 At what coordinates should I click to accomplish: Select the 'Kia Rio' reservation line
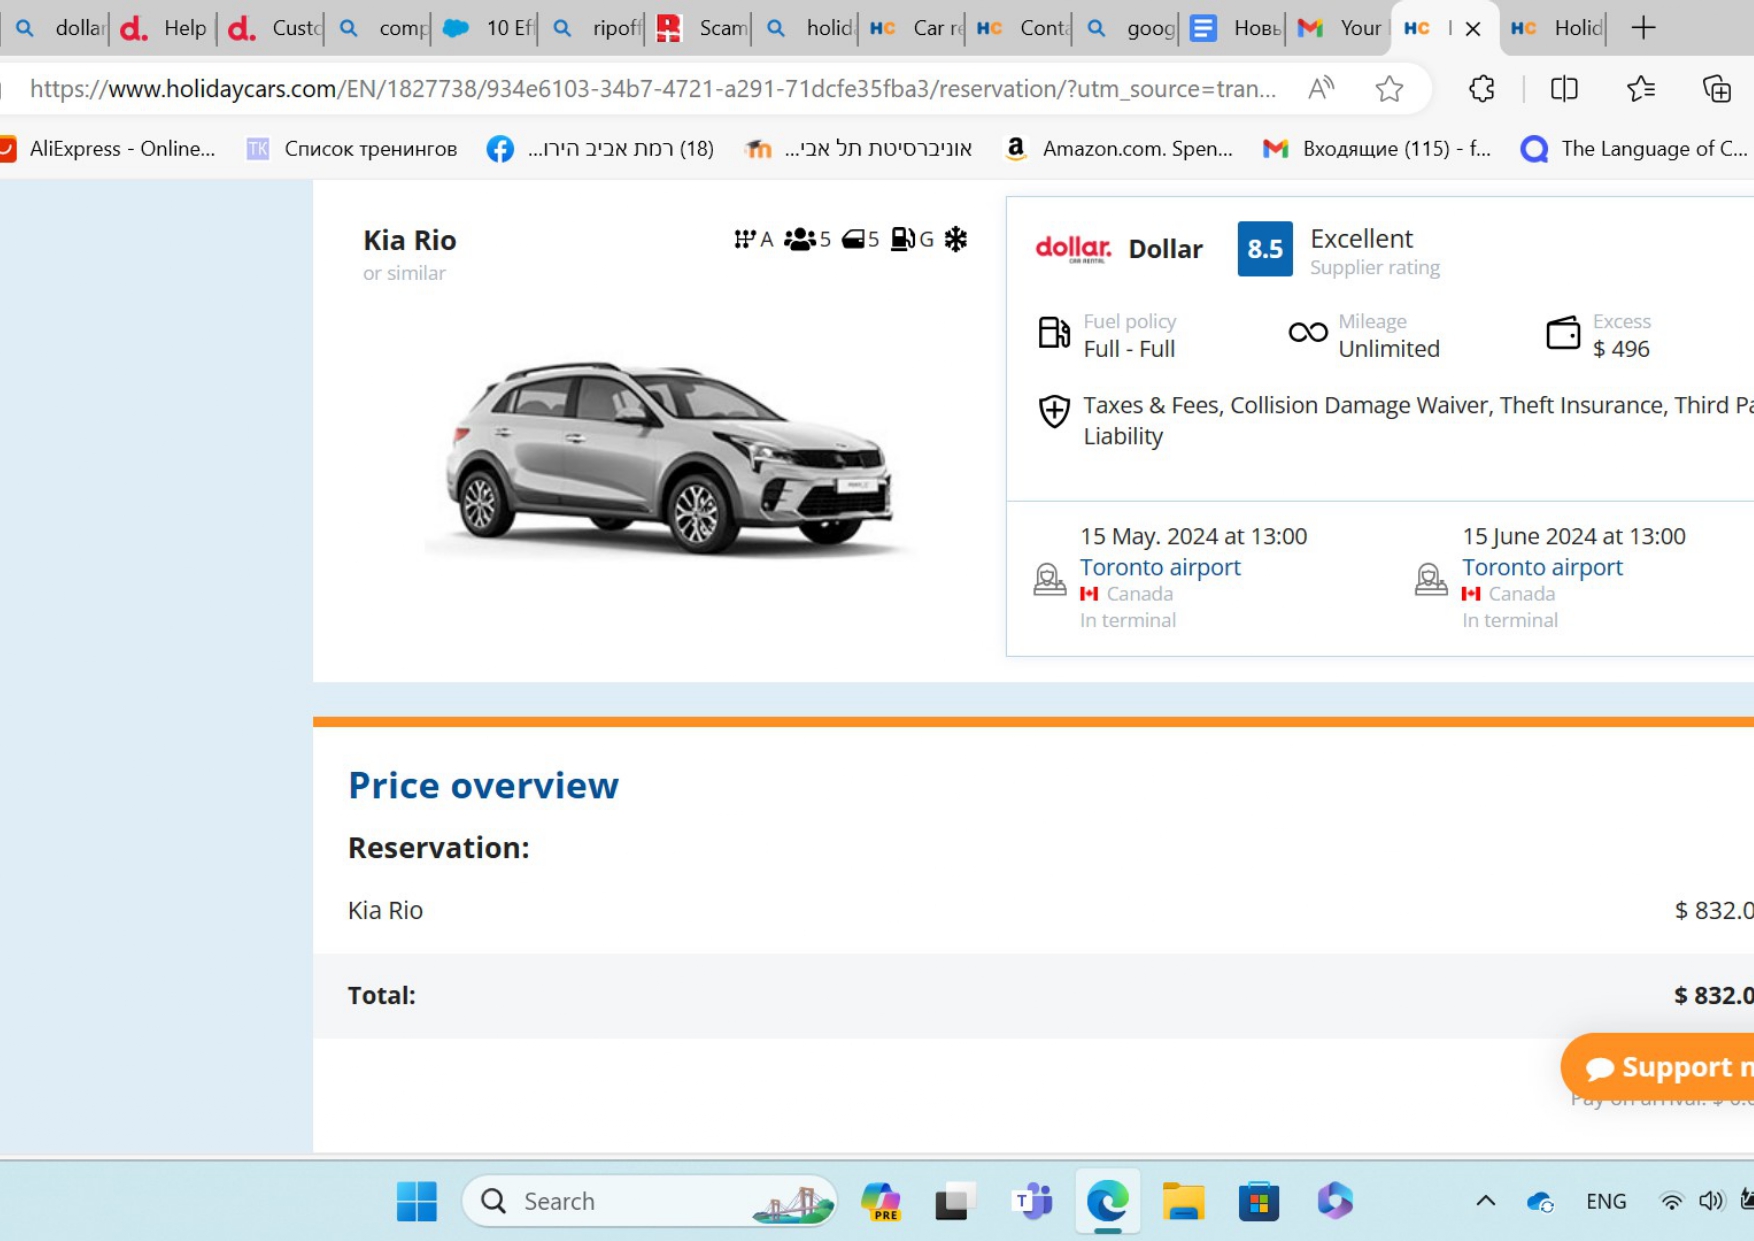(x=385, y=910)
